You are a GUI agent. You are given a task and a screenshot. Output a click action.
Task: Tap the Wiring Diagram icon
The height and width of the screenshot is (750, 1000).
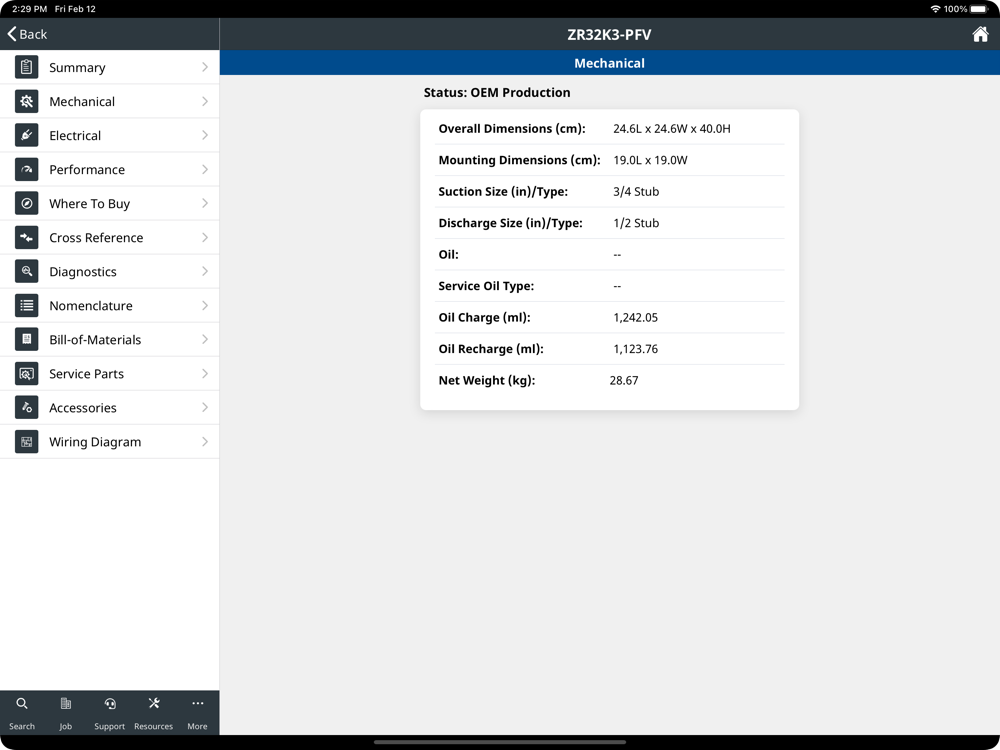click(26, 441)
